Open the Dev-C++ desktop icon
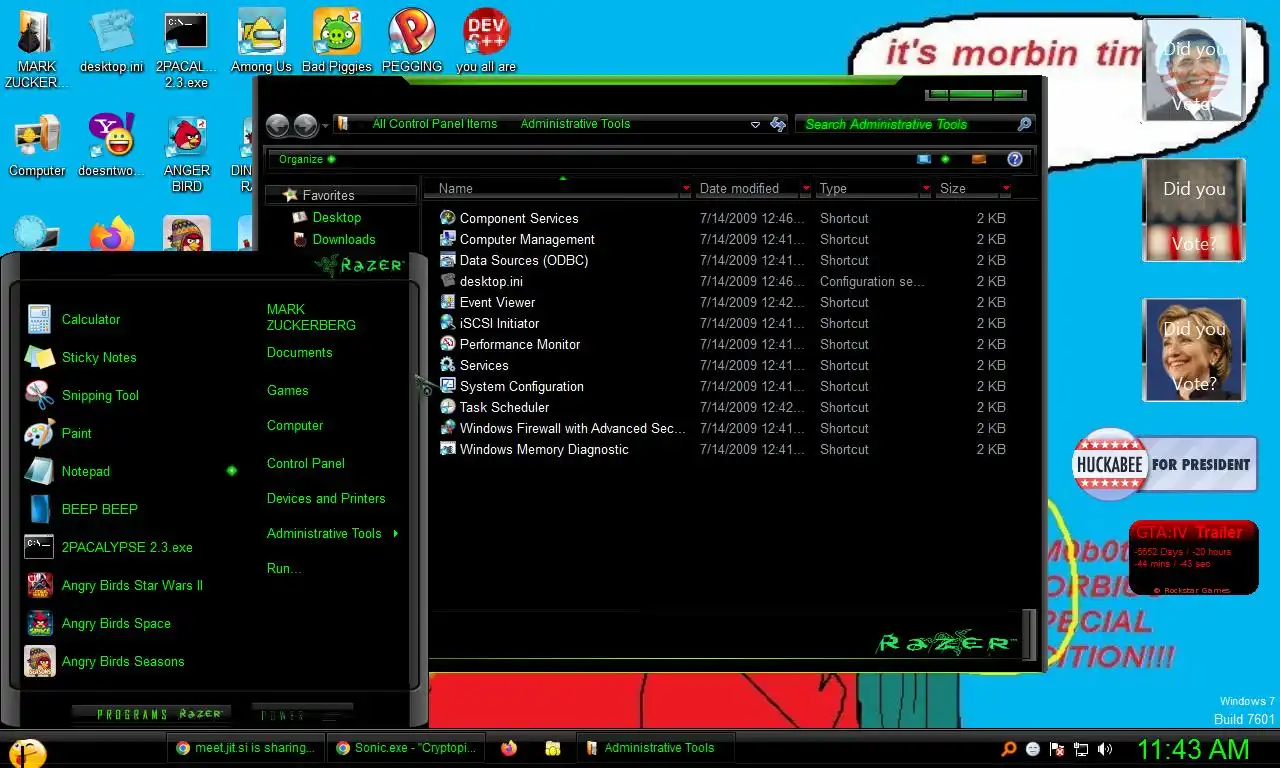 pos(487,42)
